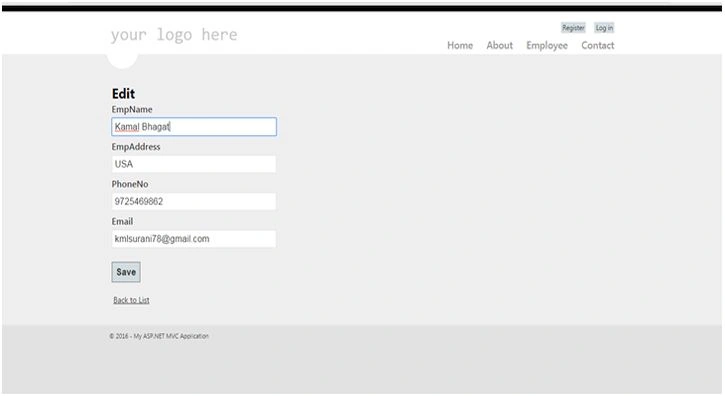This screenshot has height=396, width=725.
Task: Click the EmpAddress label
Action: 136,147
